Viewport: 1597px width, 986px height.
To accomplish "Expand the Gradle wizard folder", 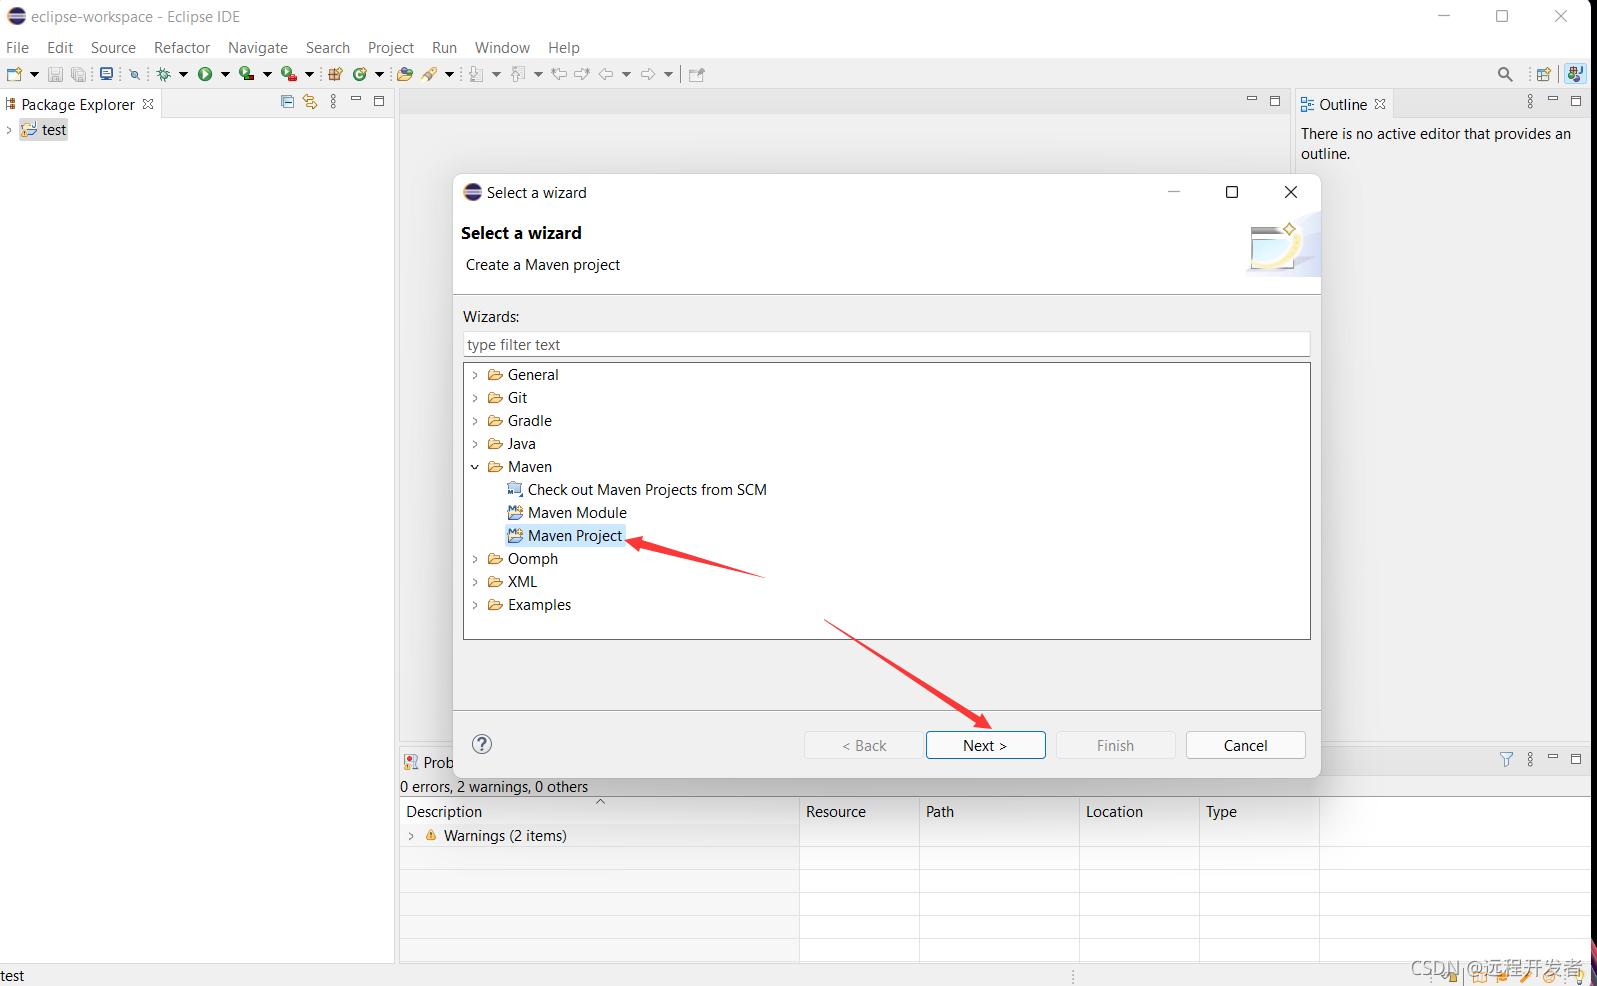I will tap(475, 421).
